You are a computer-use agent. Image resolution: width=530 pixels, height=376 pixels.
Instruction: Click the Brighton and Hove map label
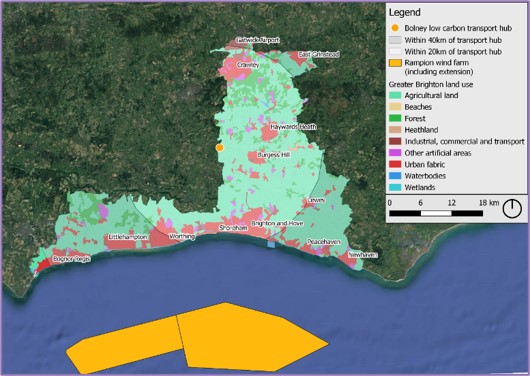tap(277, 224)
